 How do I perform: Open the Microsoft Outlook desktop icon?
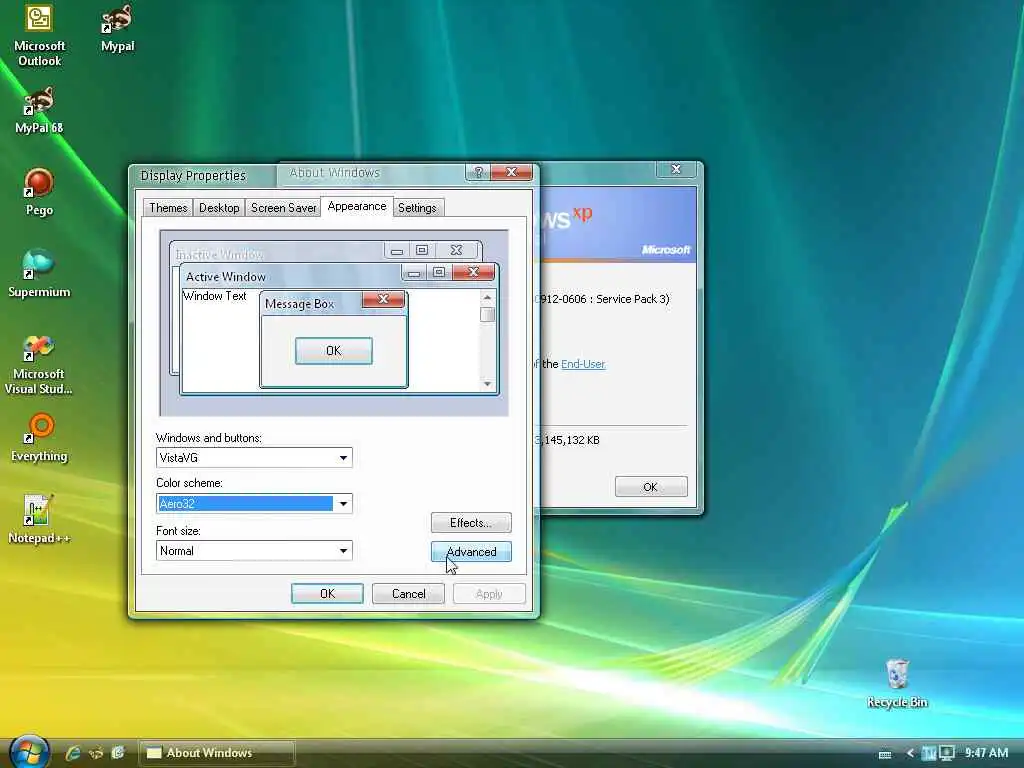coord(39,36)
